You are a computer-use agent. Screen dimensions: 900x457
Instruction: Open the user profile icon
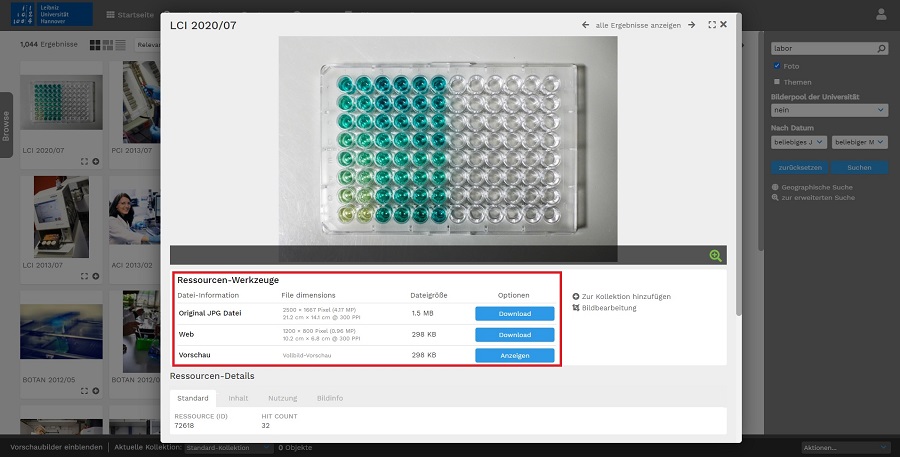pyautogui.click(x=881, y=14)
